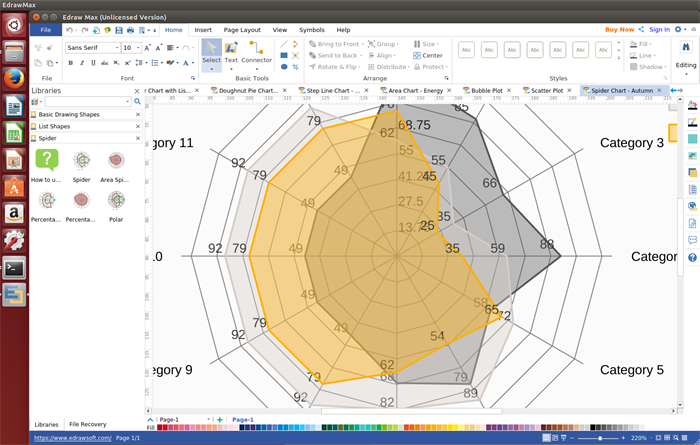Click the Center alignment icon in Arrange

tap(427, 55)
